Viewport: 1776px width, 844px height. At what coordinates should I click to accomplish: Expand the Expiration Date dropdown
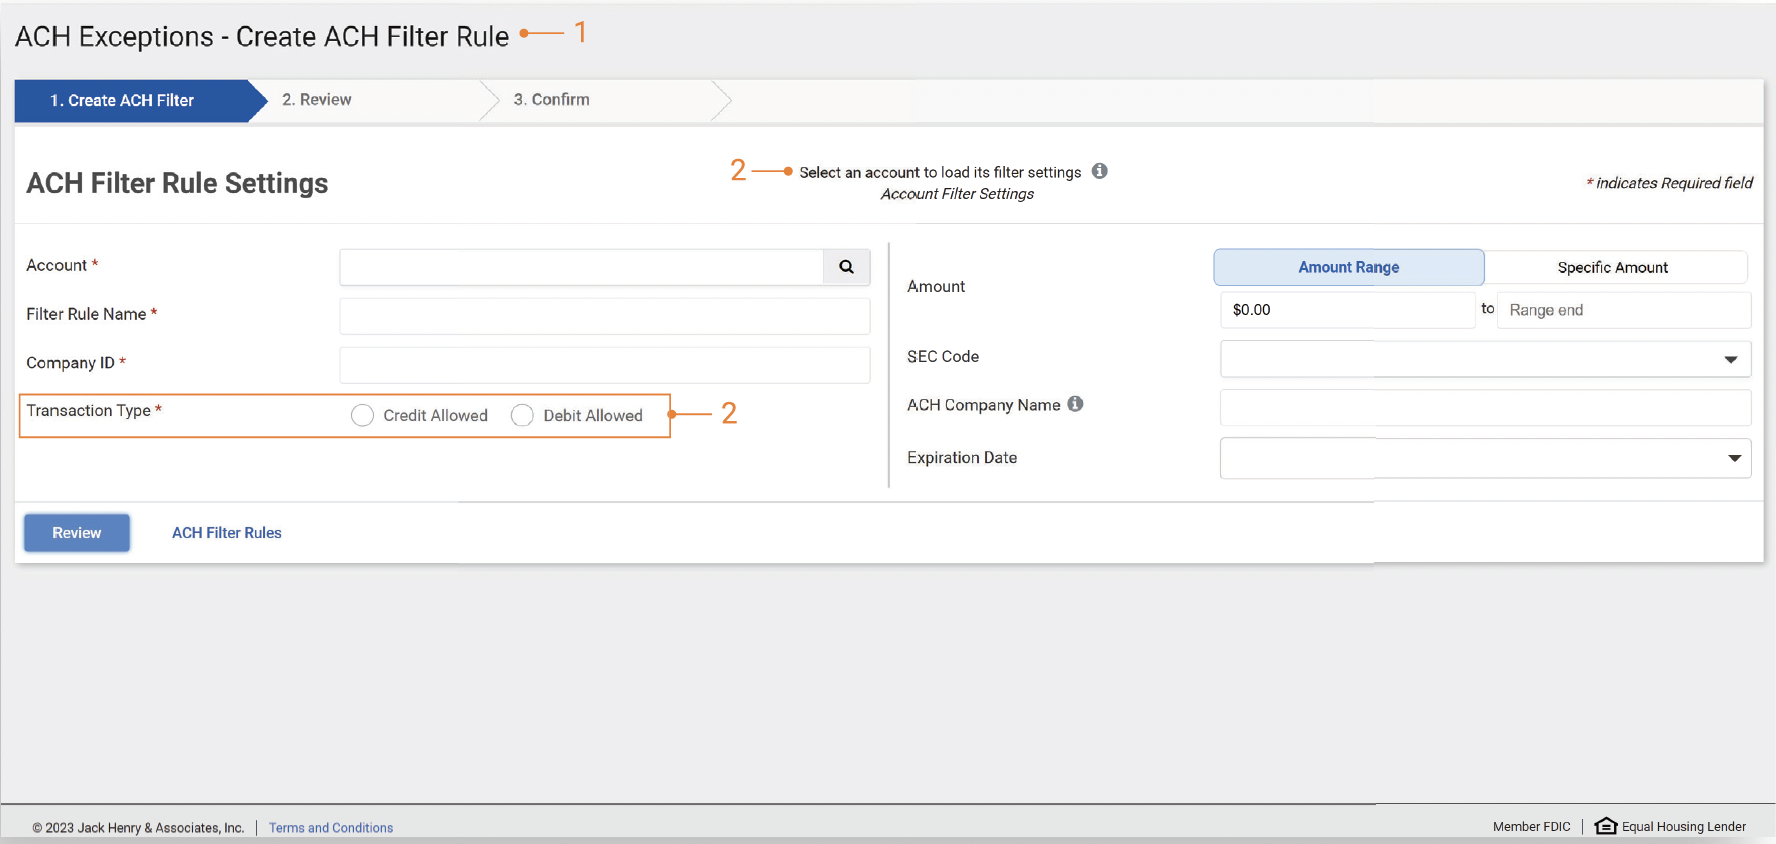point(1485,458)
